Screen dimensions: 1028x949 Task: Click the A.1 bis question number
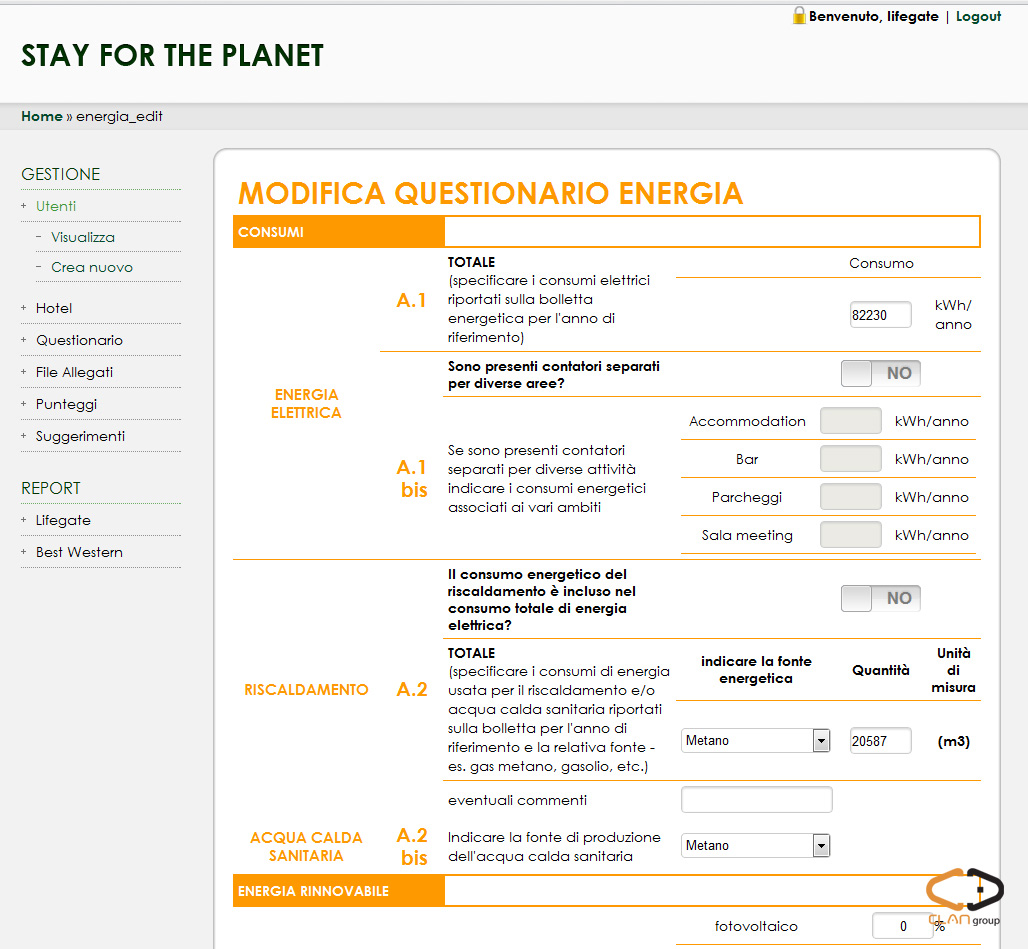tap(412, 478)
